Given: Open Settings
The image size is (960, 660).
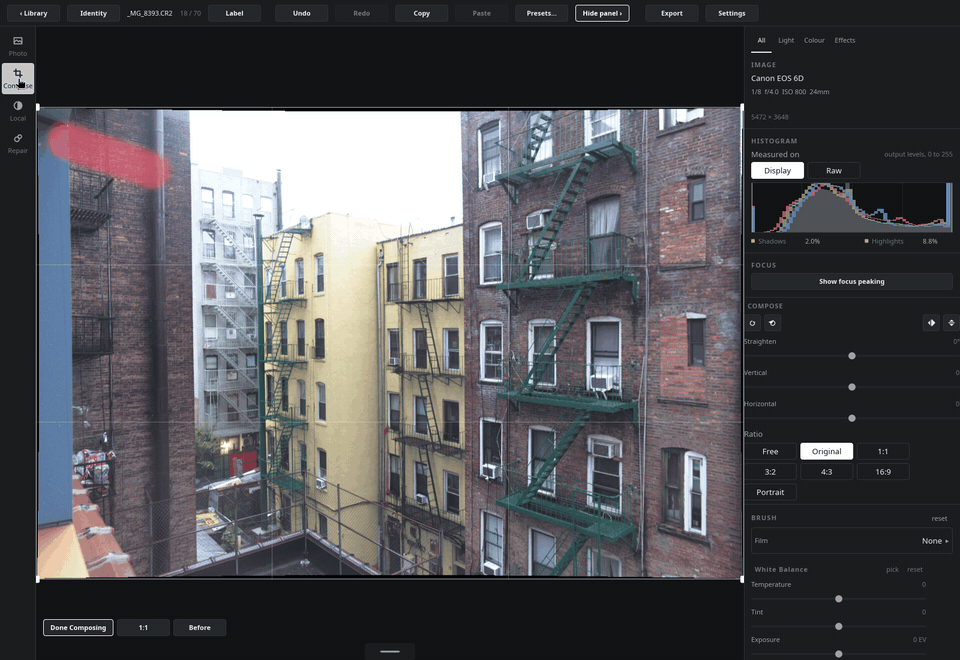Looking at the screenshot, I should [x=732, y=13].
